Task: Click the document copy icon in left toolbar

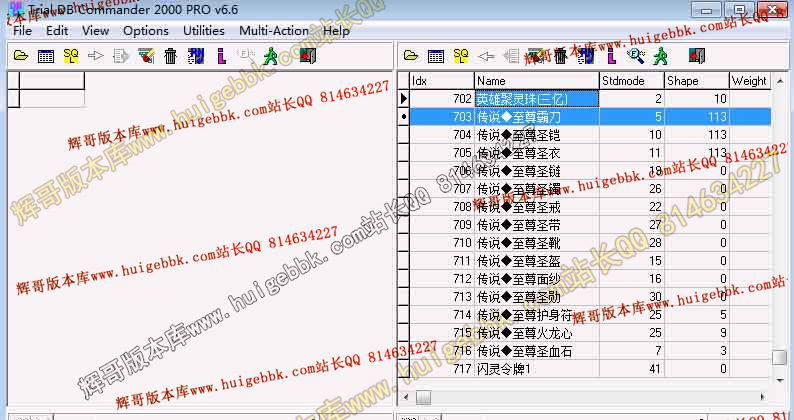Action: pyautogui.click(x=121, y=56)
